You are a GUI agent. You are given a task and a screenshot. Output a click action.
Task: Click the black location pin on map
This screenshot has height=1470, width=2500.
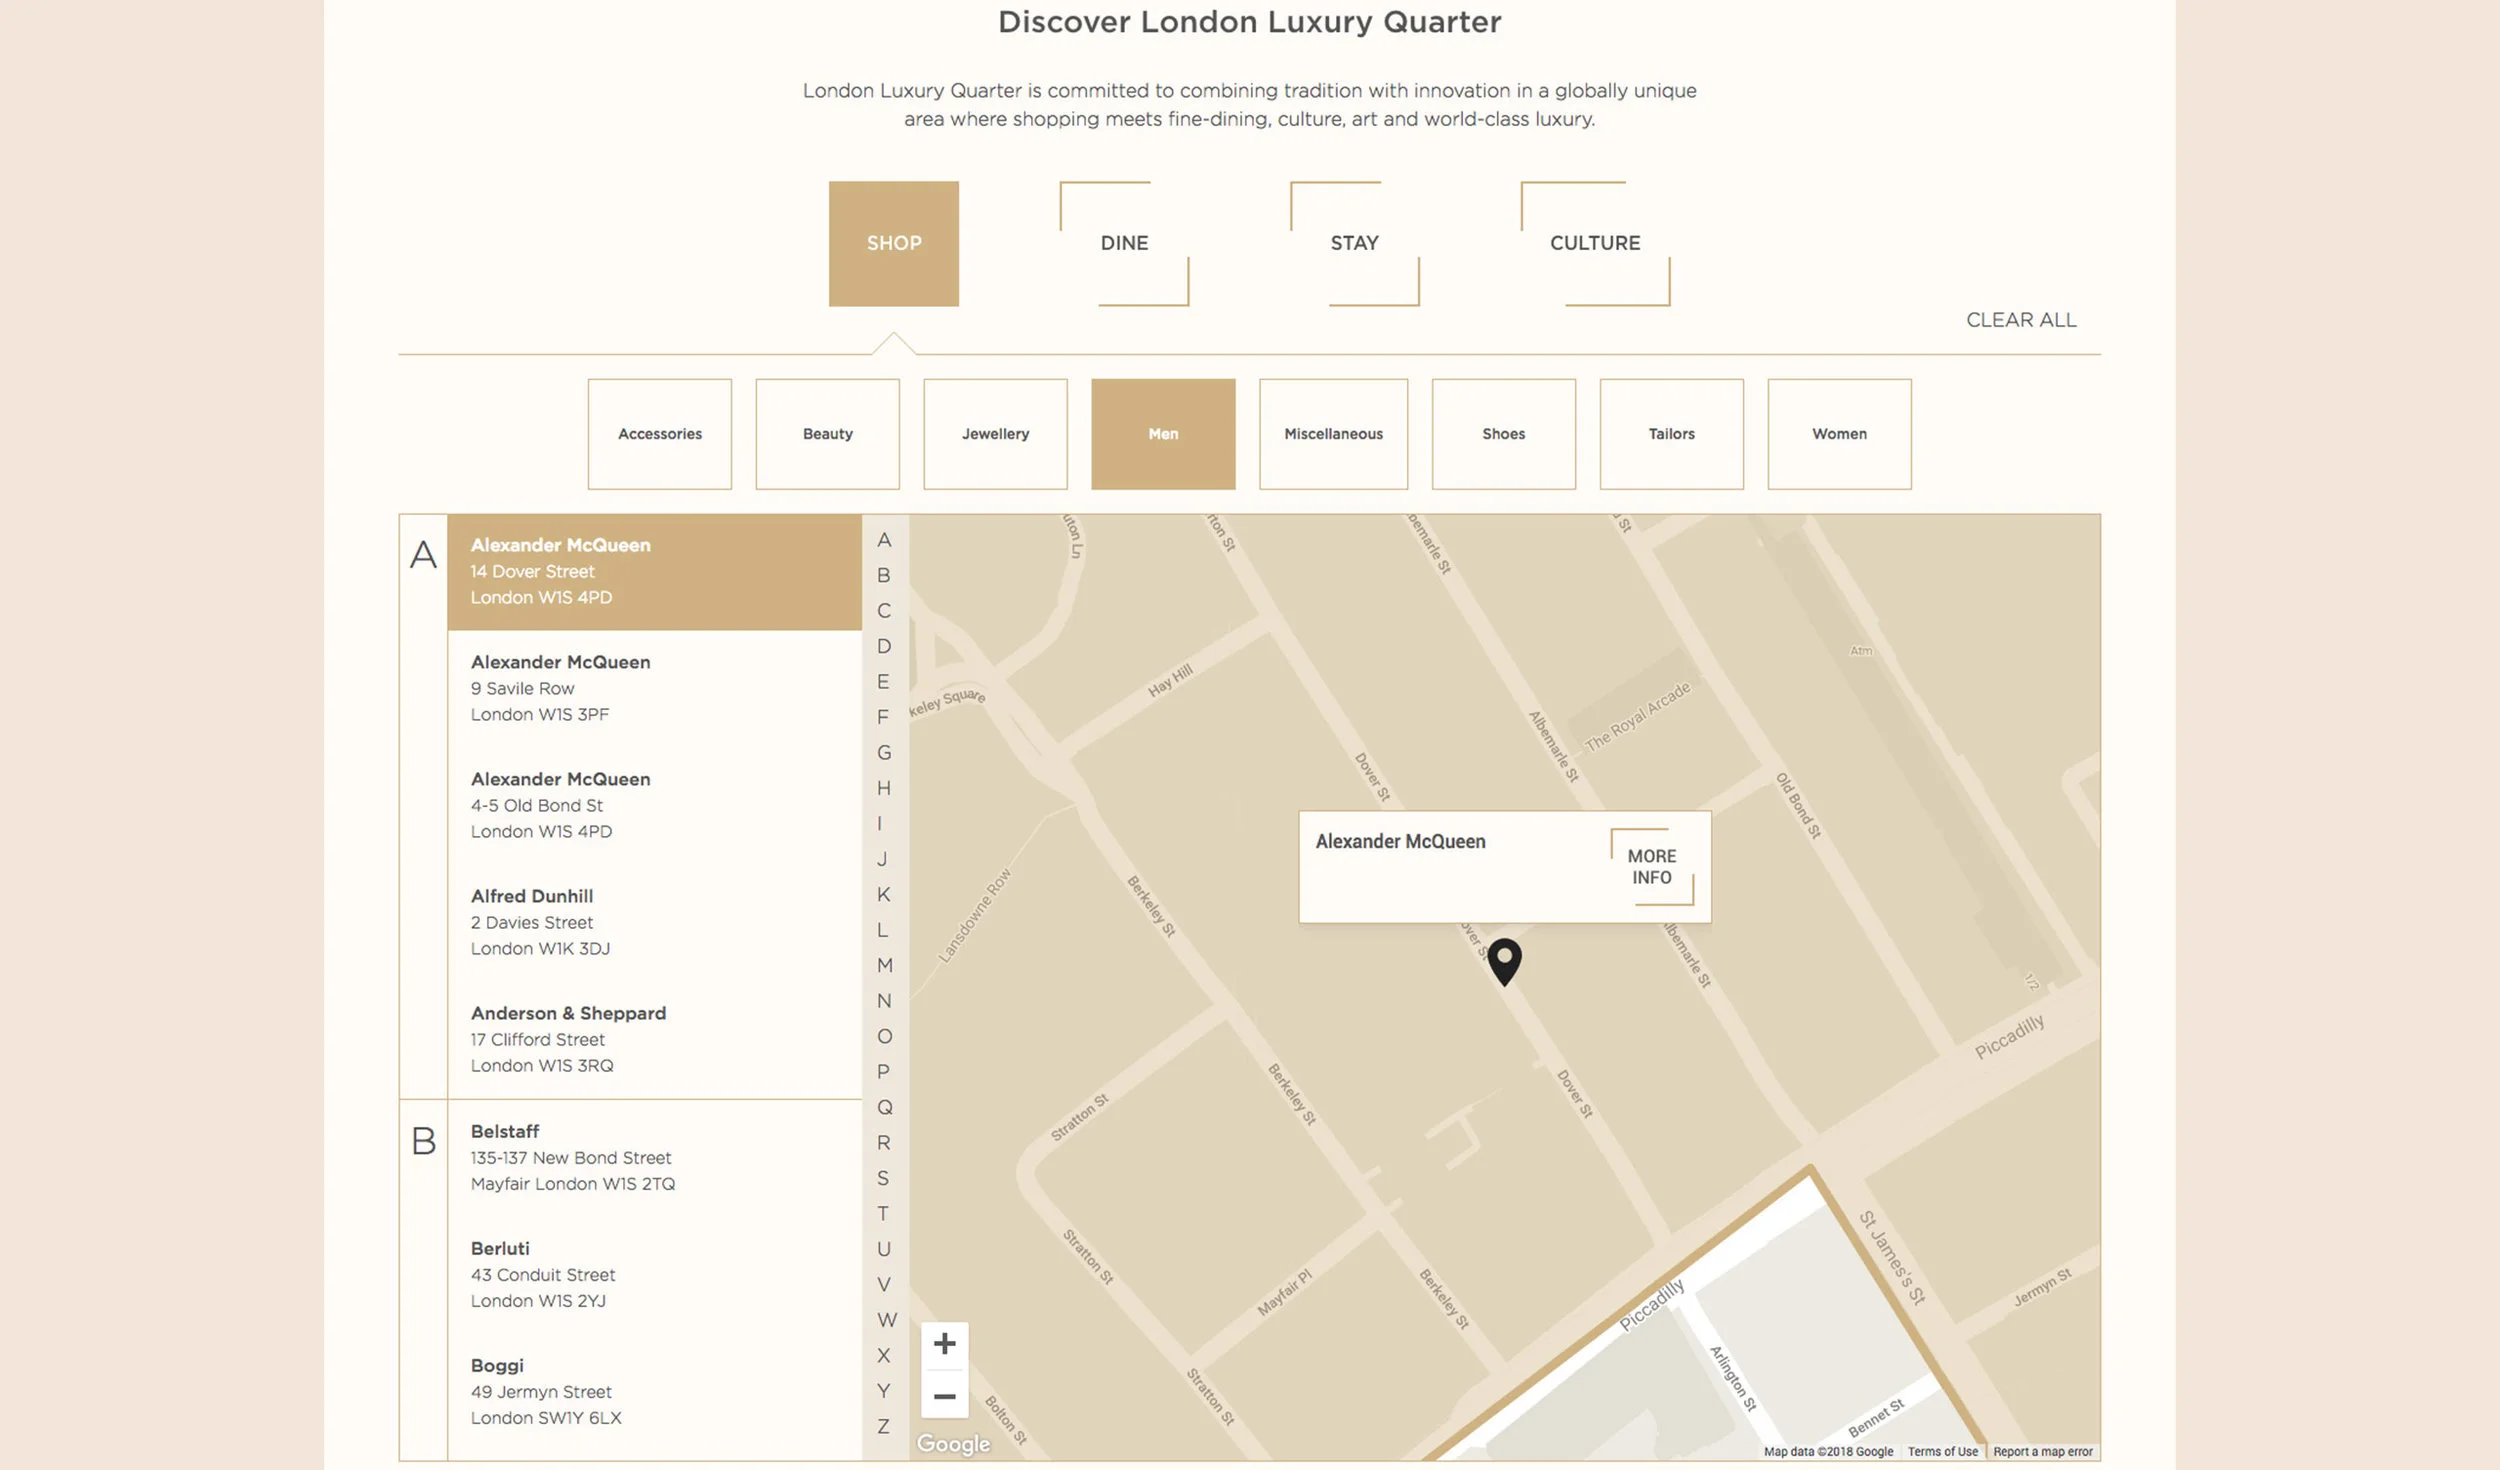click(x=1504, y=962)
